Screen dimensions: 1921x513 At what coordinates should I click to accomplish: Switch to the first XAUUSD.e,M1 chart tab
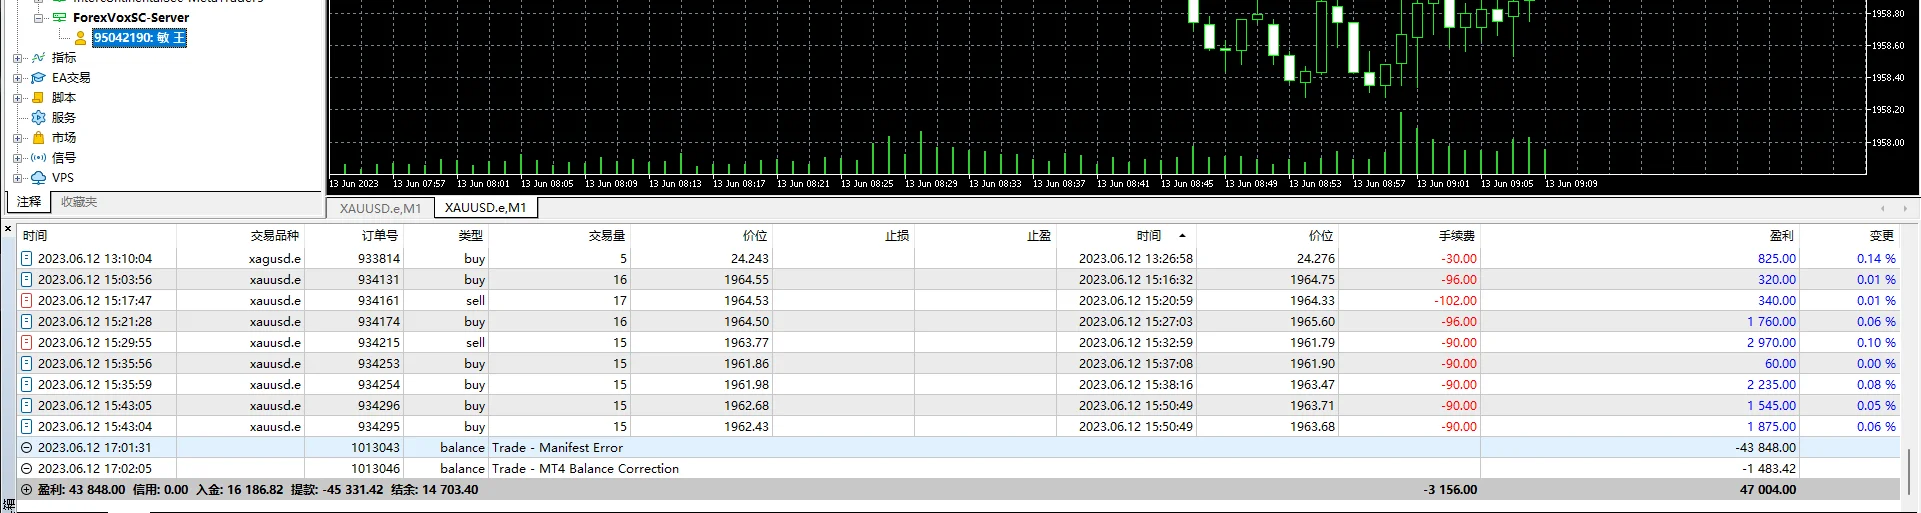point(380,208)
